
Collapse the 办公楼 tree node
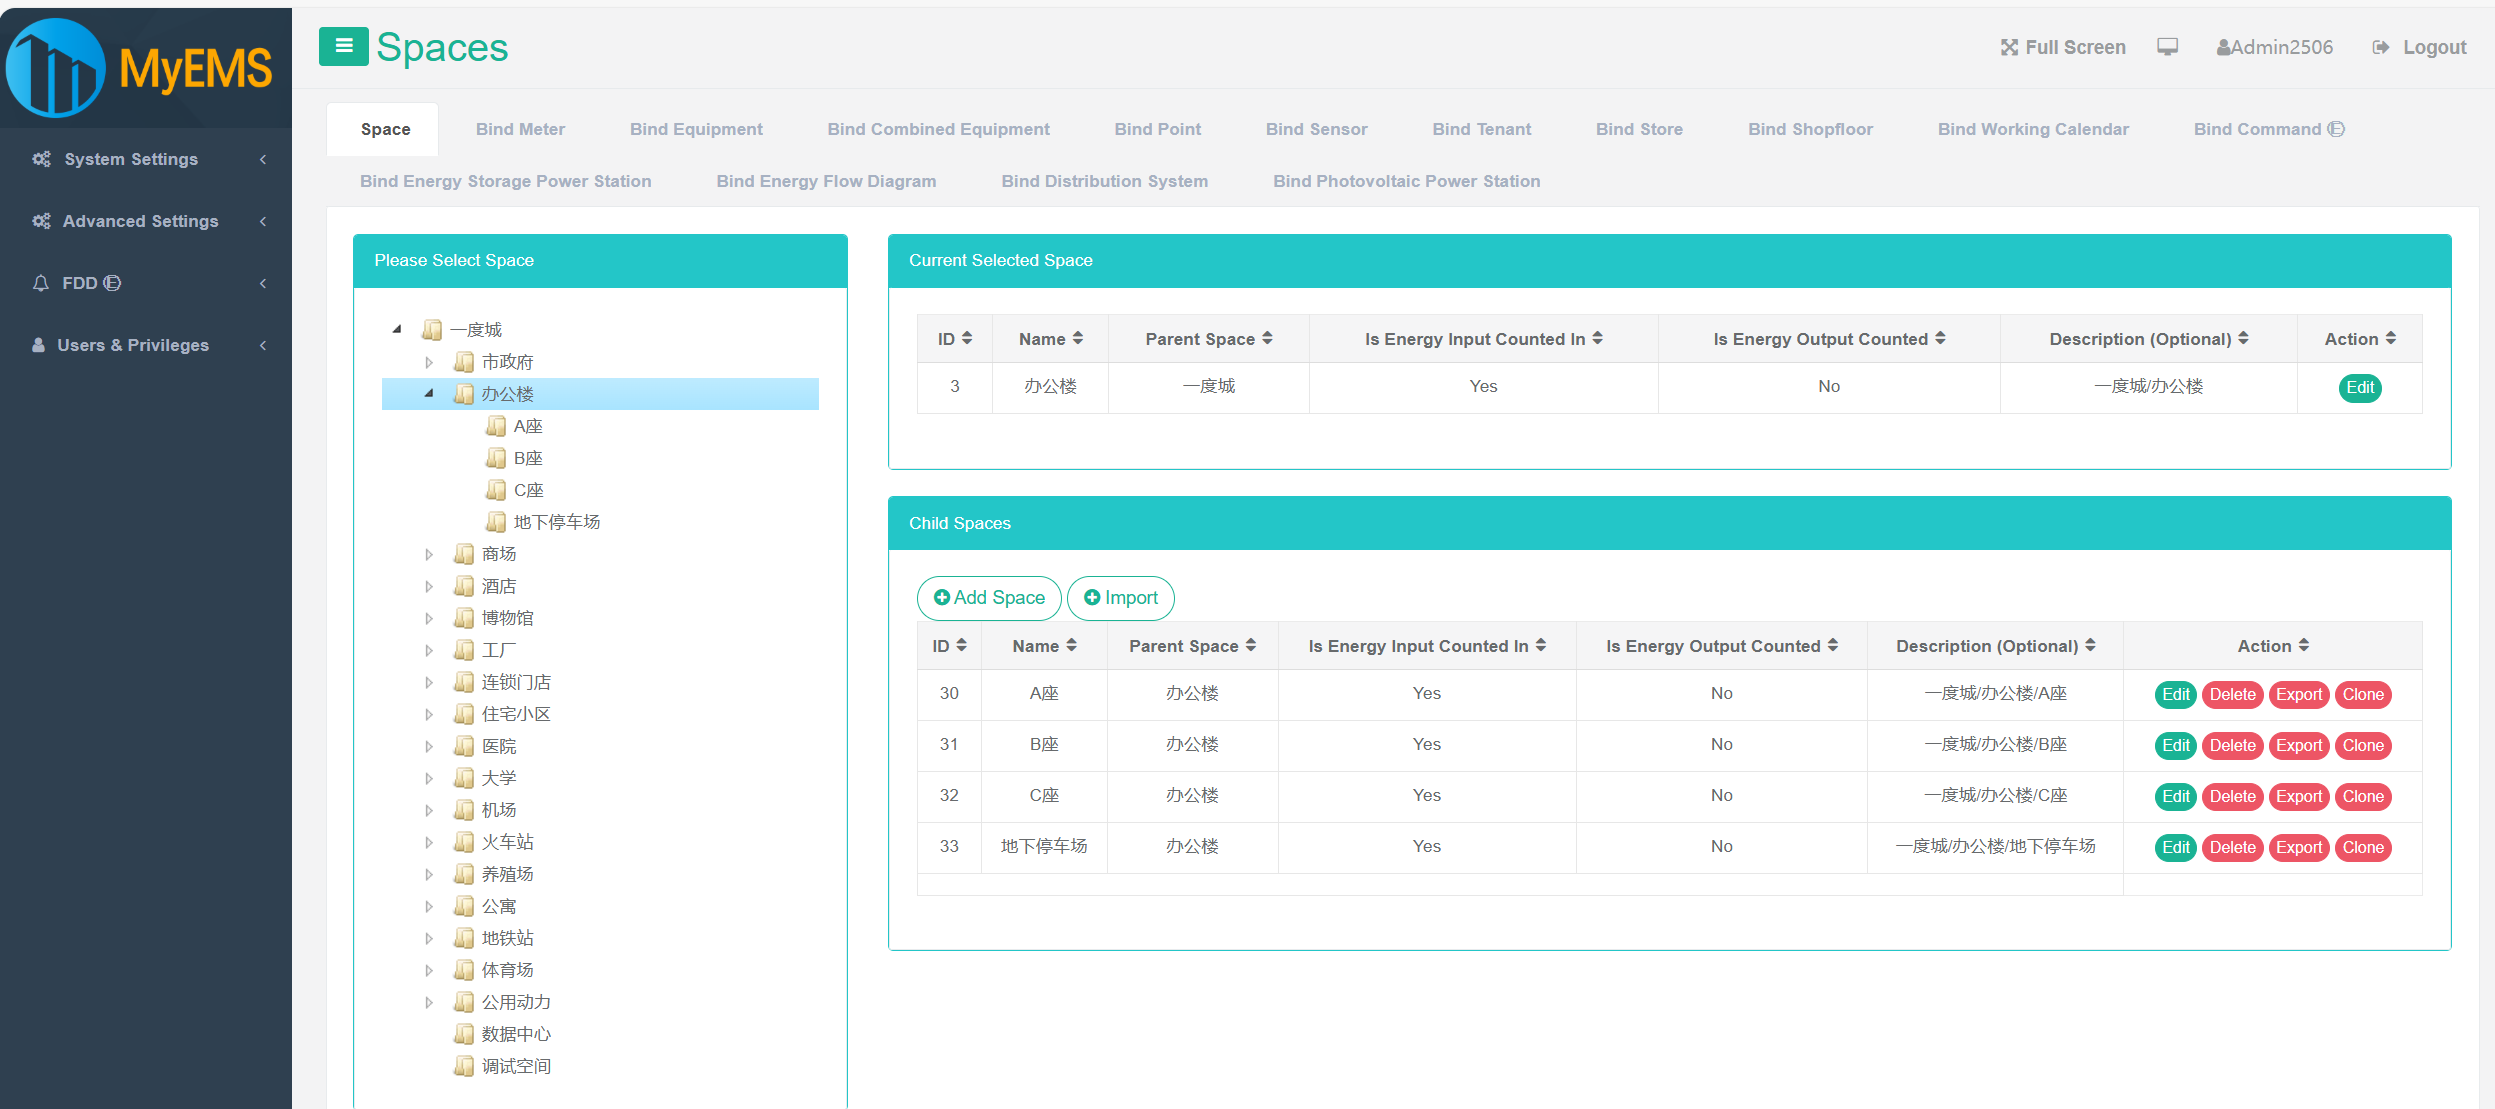429,394
